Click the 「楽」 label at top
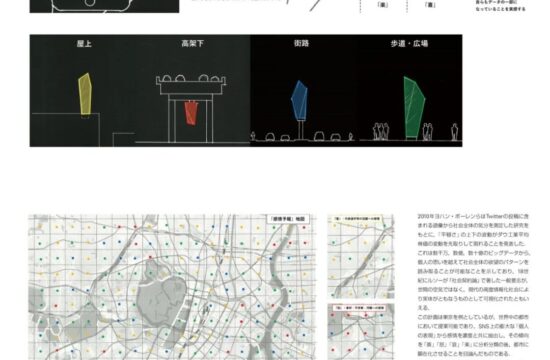 [x=382, y=5]
